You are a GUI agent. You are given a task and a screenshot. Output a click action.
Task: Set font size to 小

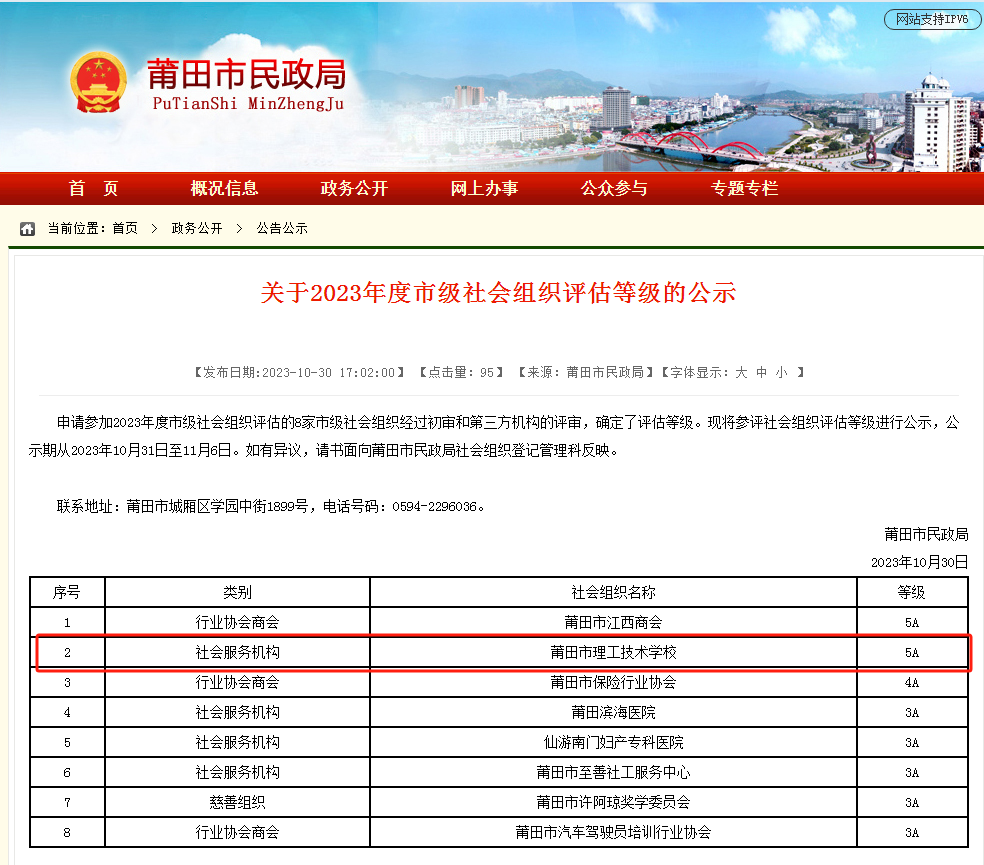coord(781,373)
